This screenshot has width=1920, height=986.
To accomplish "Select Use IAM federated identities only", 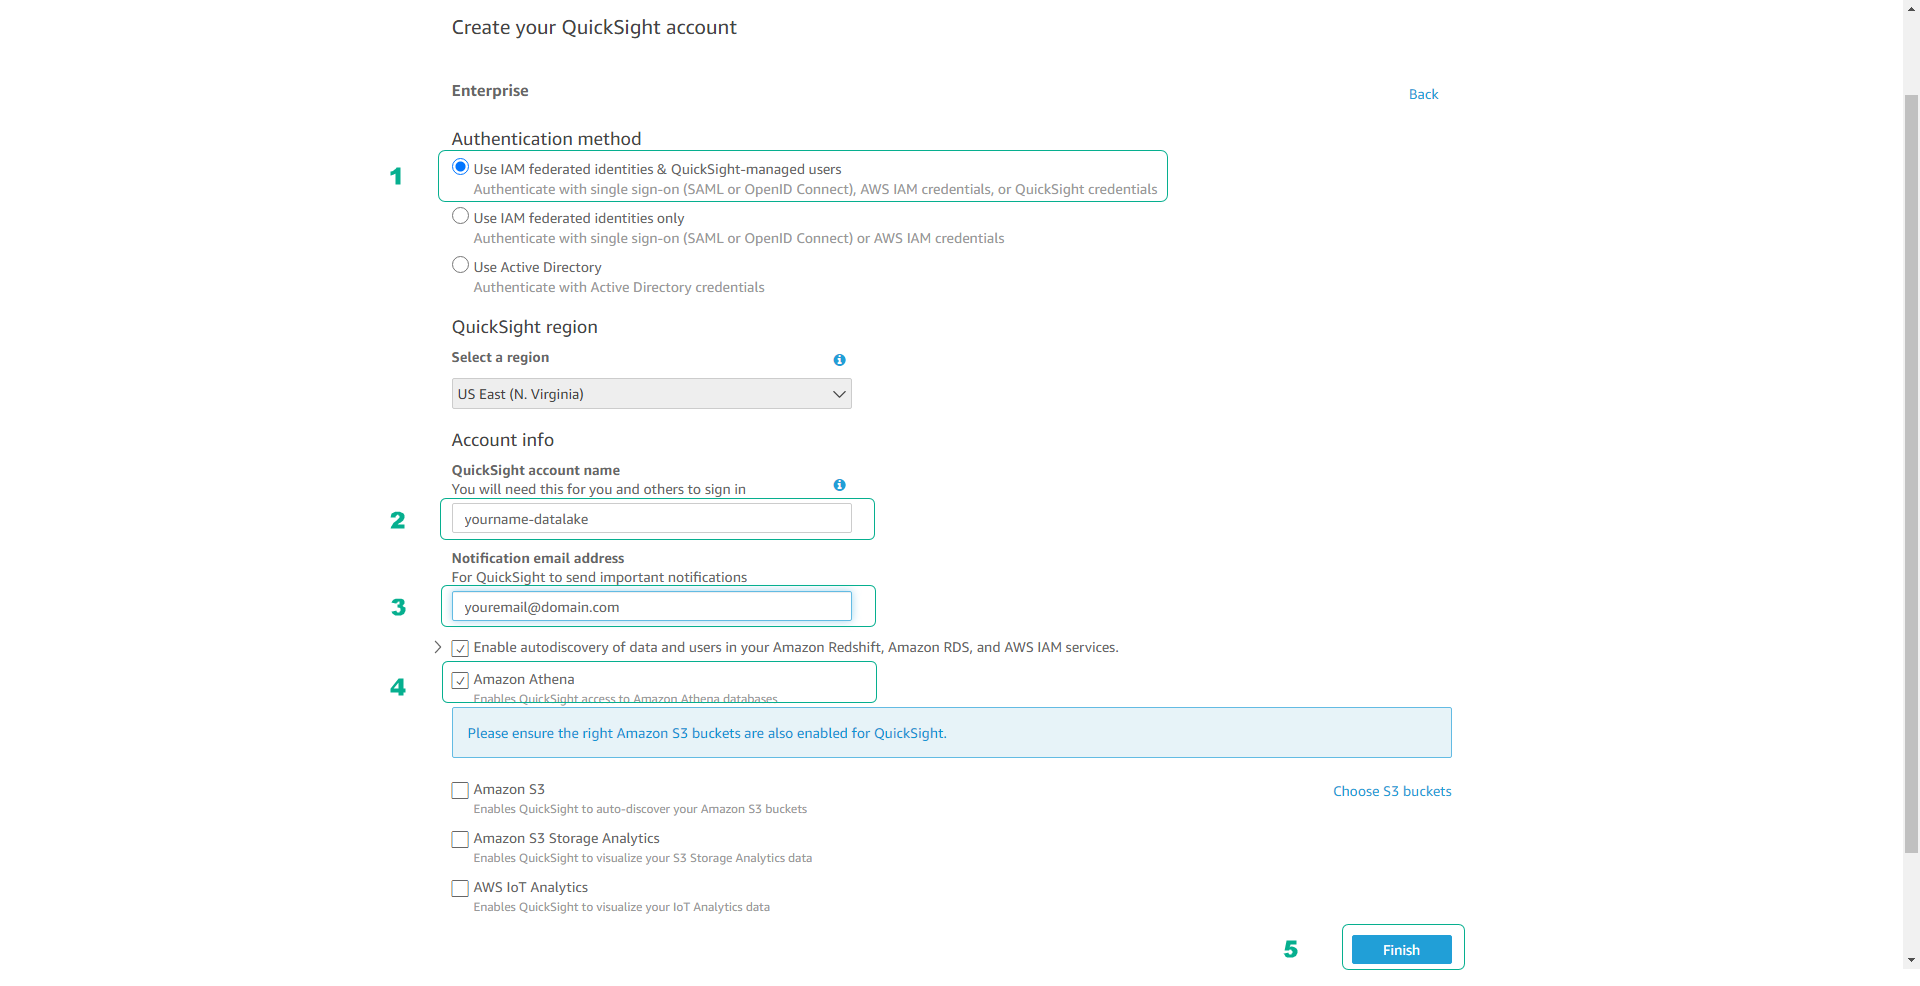I will 460,216.
